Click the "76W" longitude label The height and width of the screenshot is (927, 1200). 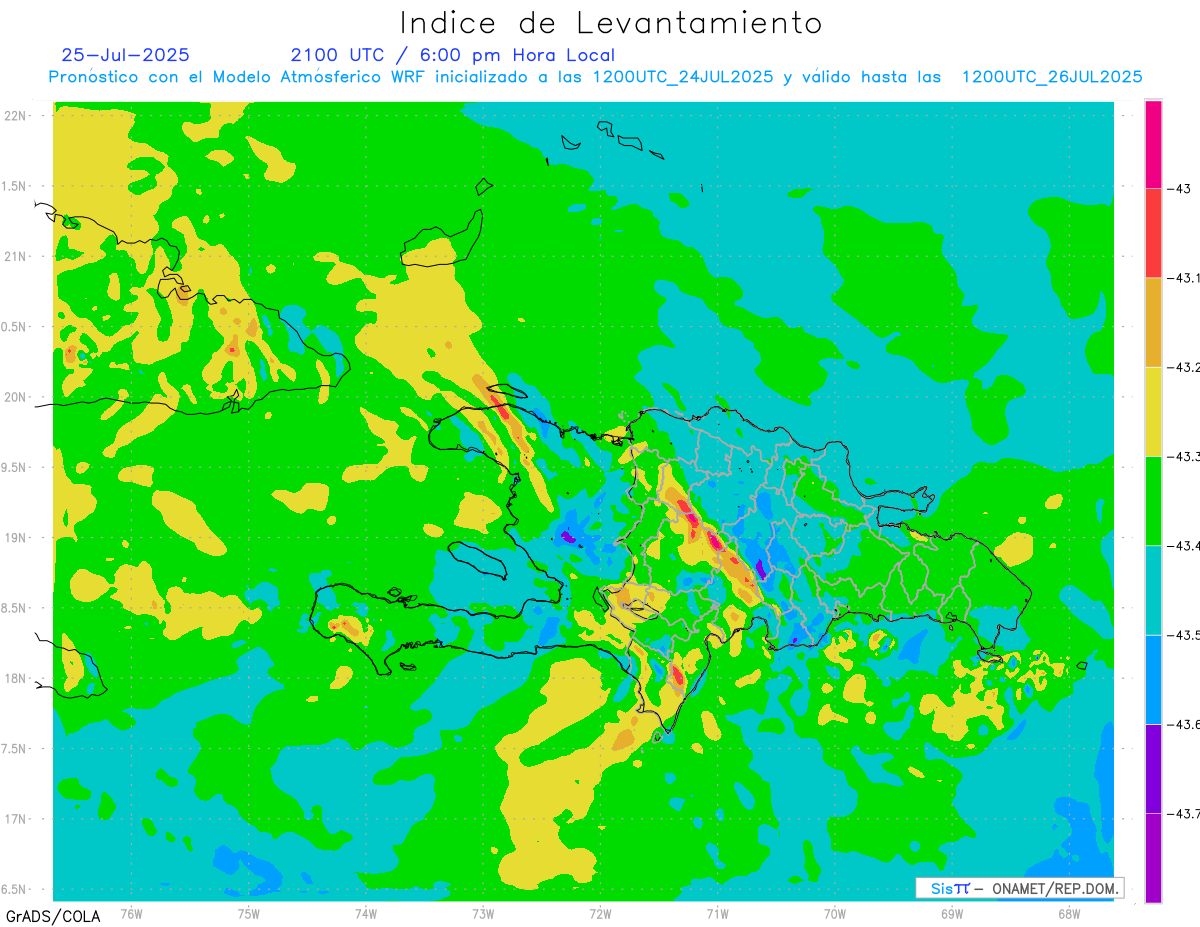131,914
